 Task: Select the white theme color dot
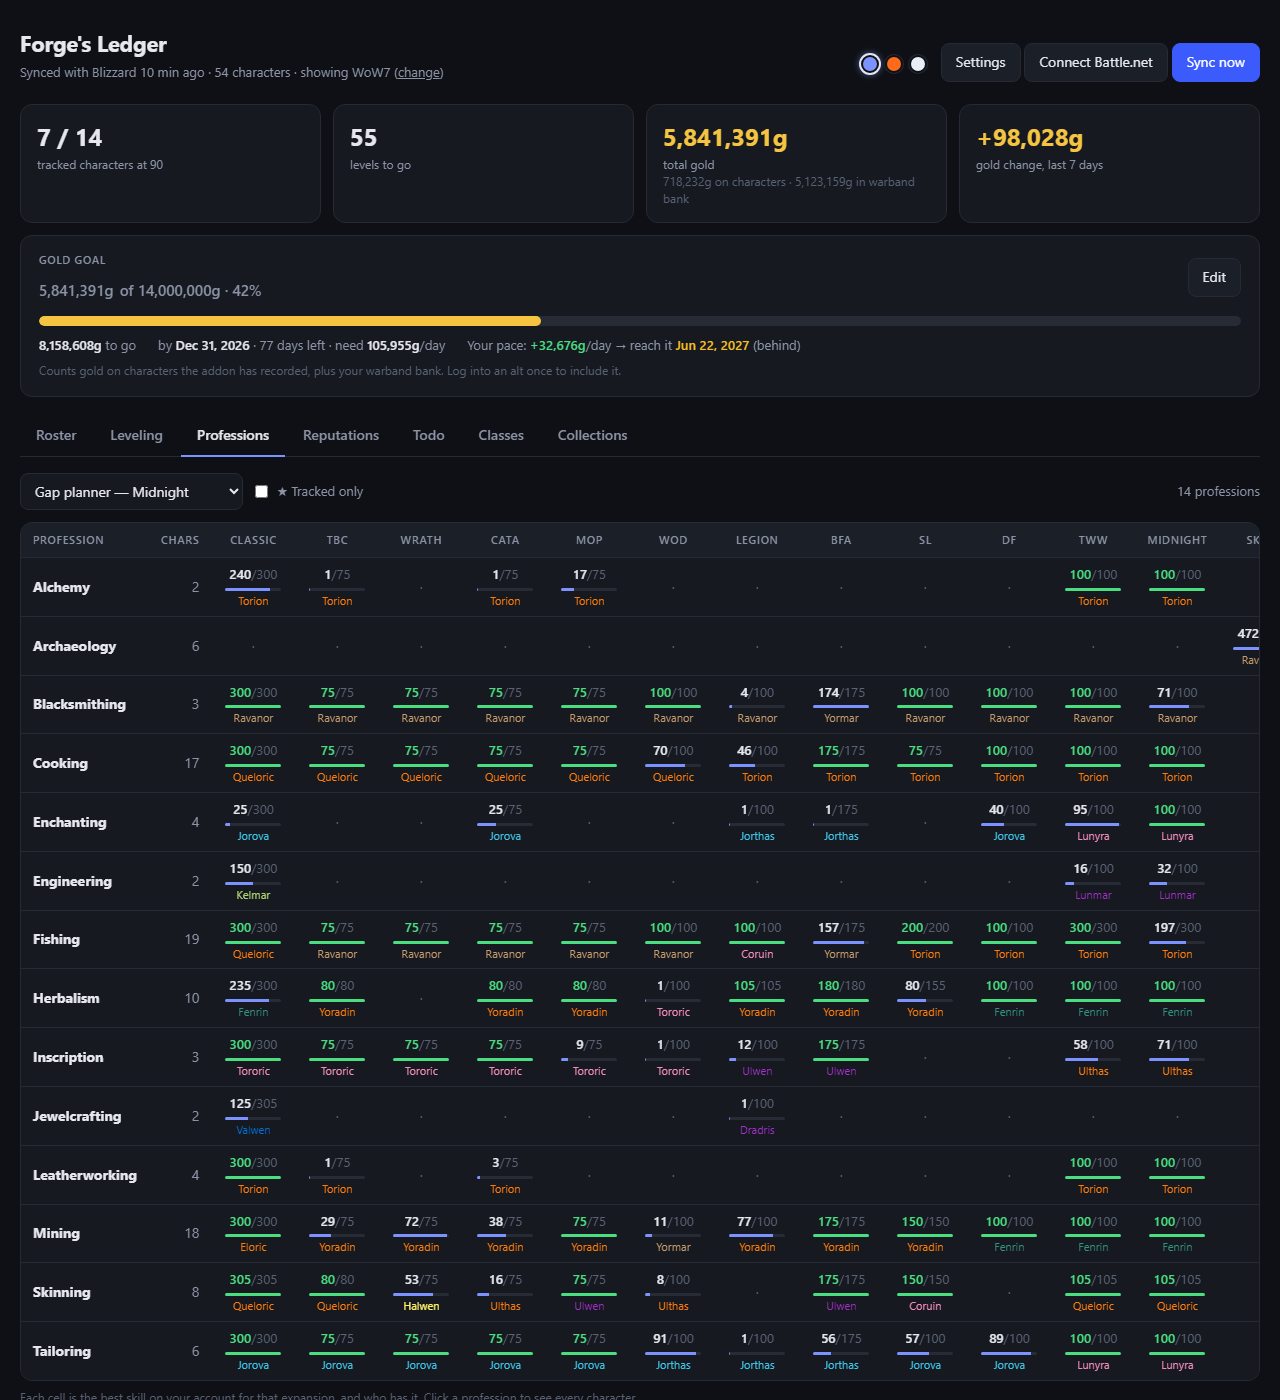[x=918, y=64]
